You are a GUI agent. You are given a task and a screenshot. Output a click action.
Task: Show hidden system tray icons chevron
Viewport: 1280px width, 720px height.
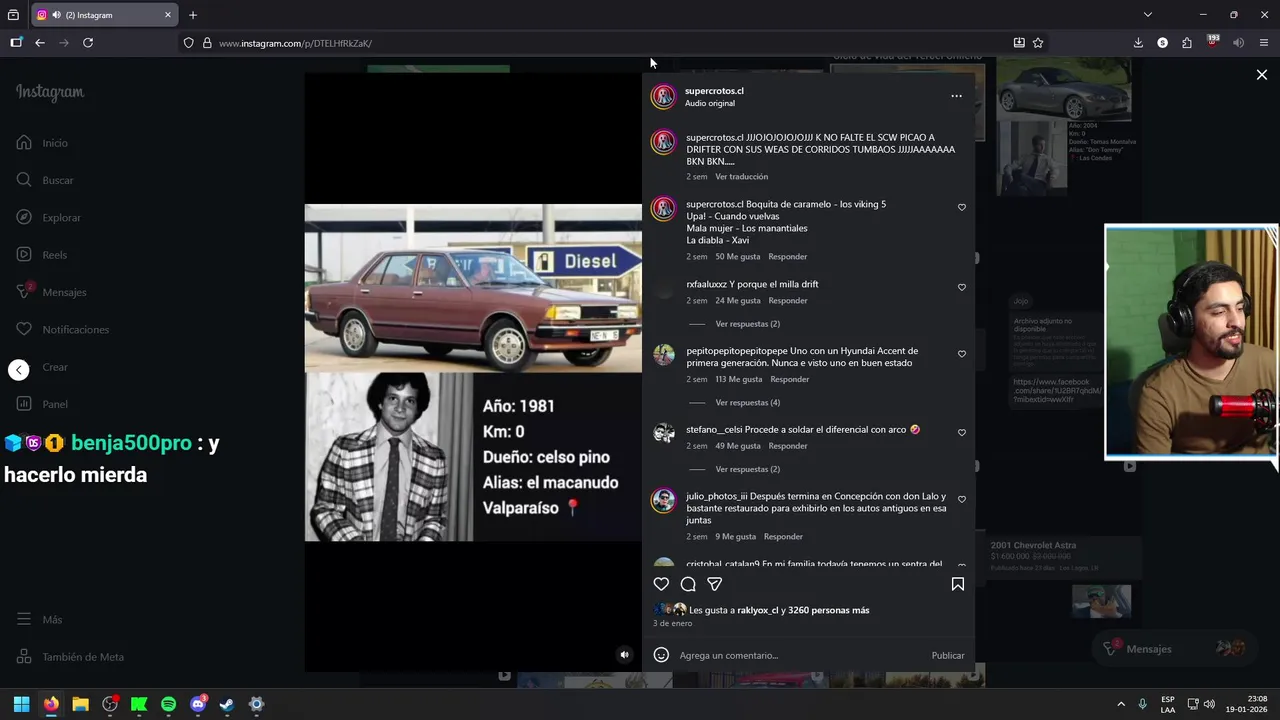(1121, 704)
